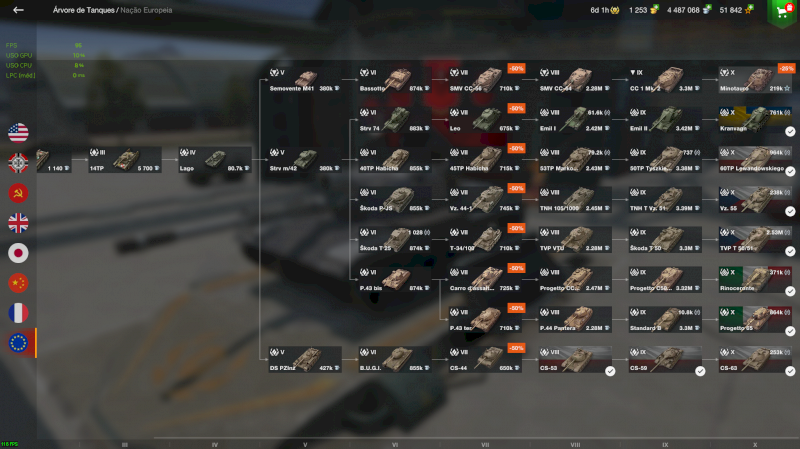This screenshot has width=800, height=449.
Task: Select the France nation flag icon
Action: click(x=18, y=313)
